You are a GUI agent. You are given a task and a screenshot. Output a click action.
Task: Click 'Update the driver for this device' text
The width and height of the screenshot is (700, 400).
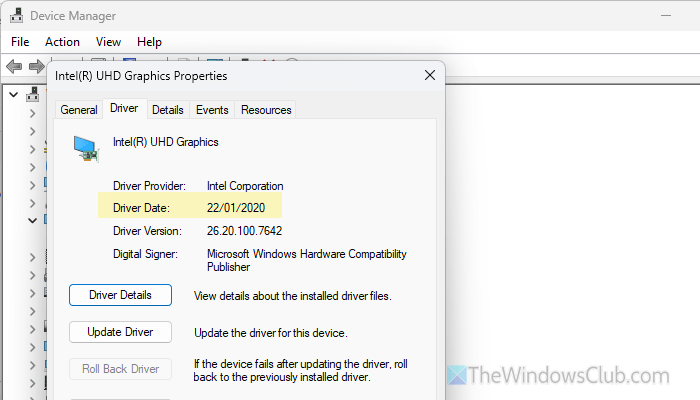271,333
